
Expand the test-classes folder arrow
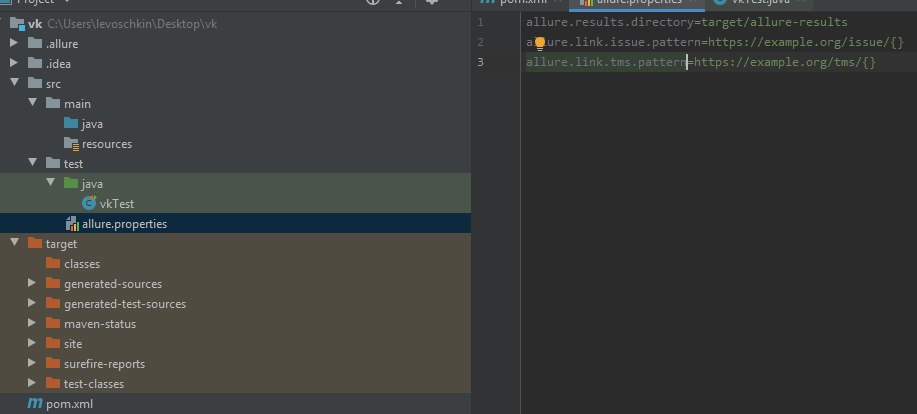pyautogui.click(x=32, y=383)
